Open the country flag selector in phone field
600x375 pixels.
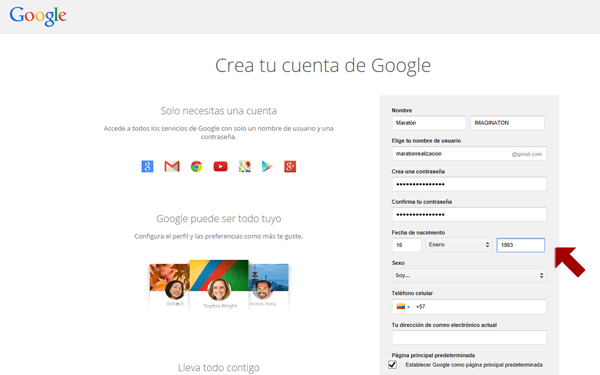click(403, 307)
